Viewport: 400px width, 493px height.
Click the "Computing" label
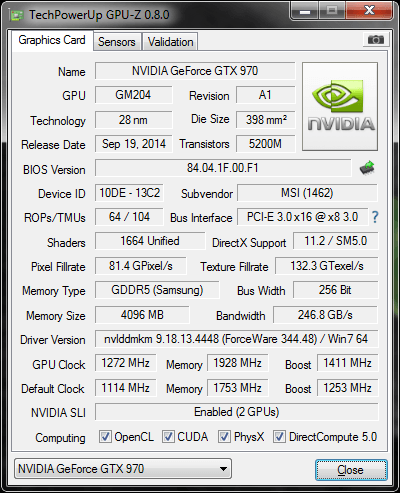[60, 438]
